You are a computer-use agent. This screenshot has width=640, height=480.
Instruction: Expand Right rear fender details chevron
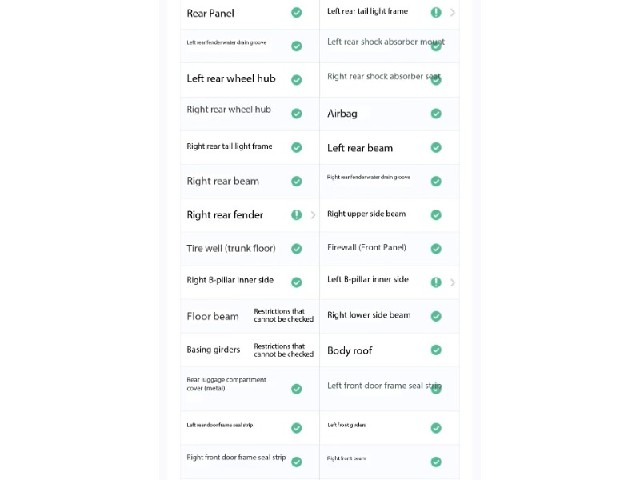313,215
